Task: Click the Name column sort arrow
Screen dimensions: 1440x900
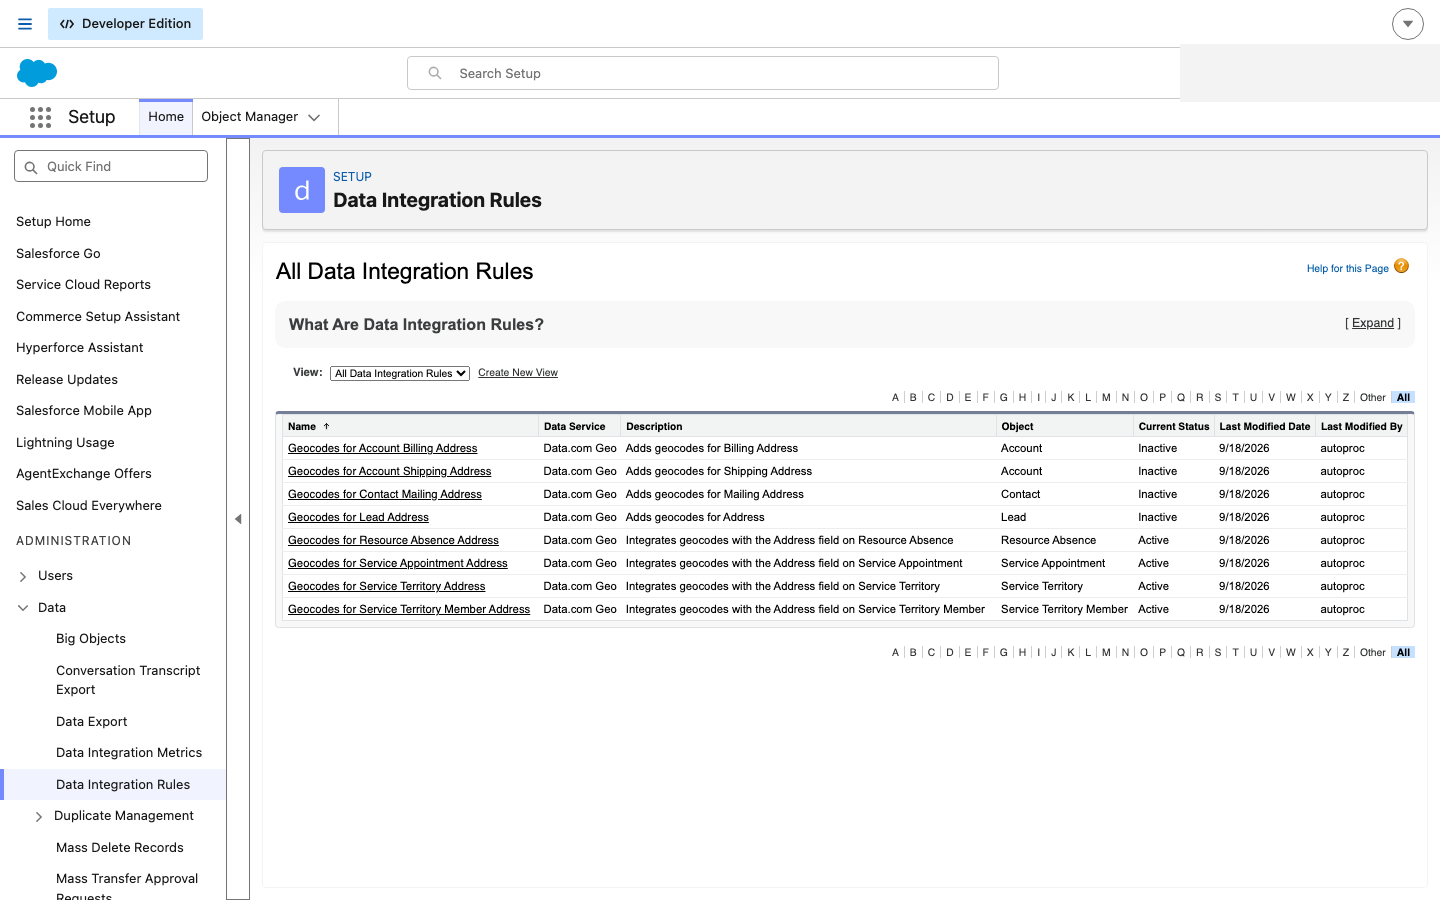Action: (326, 426)
